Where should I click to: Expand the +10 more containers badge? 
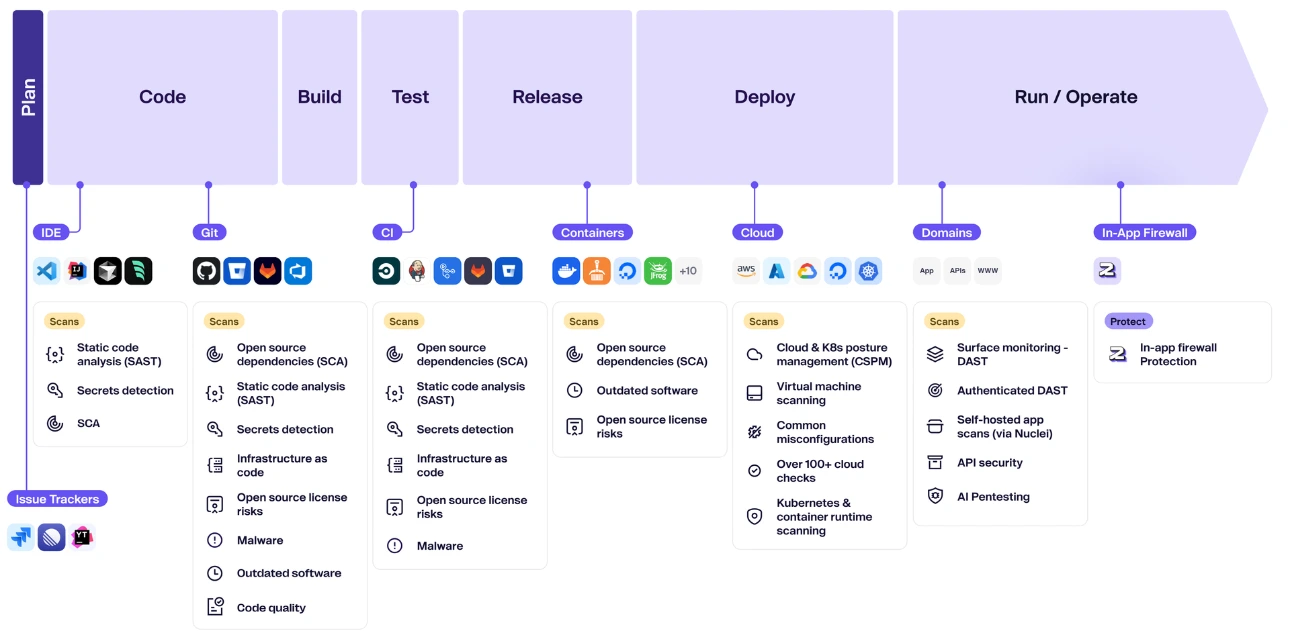click(688, 271)
